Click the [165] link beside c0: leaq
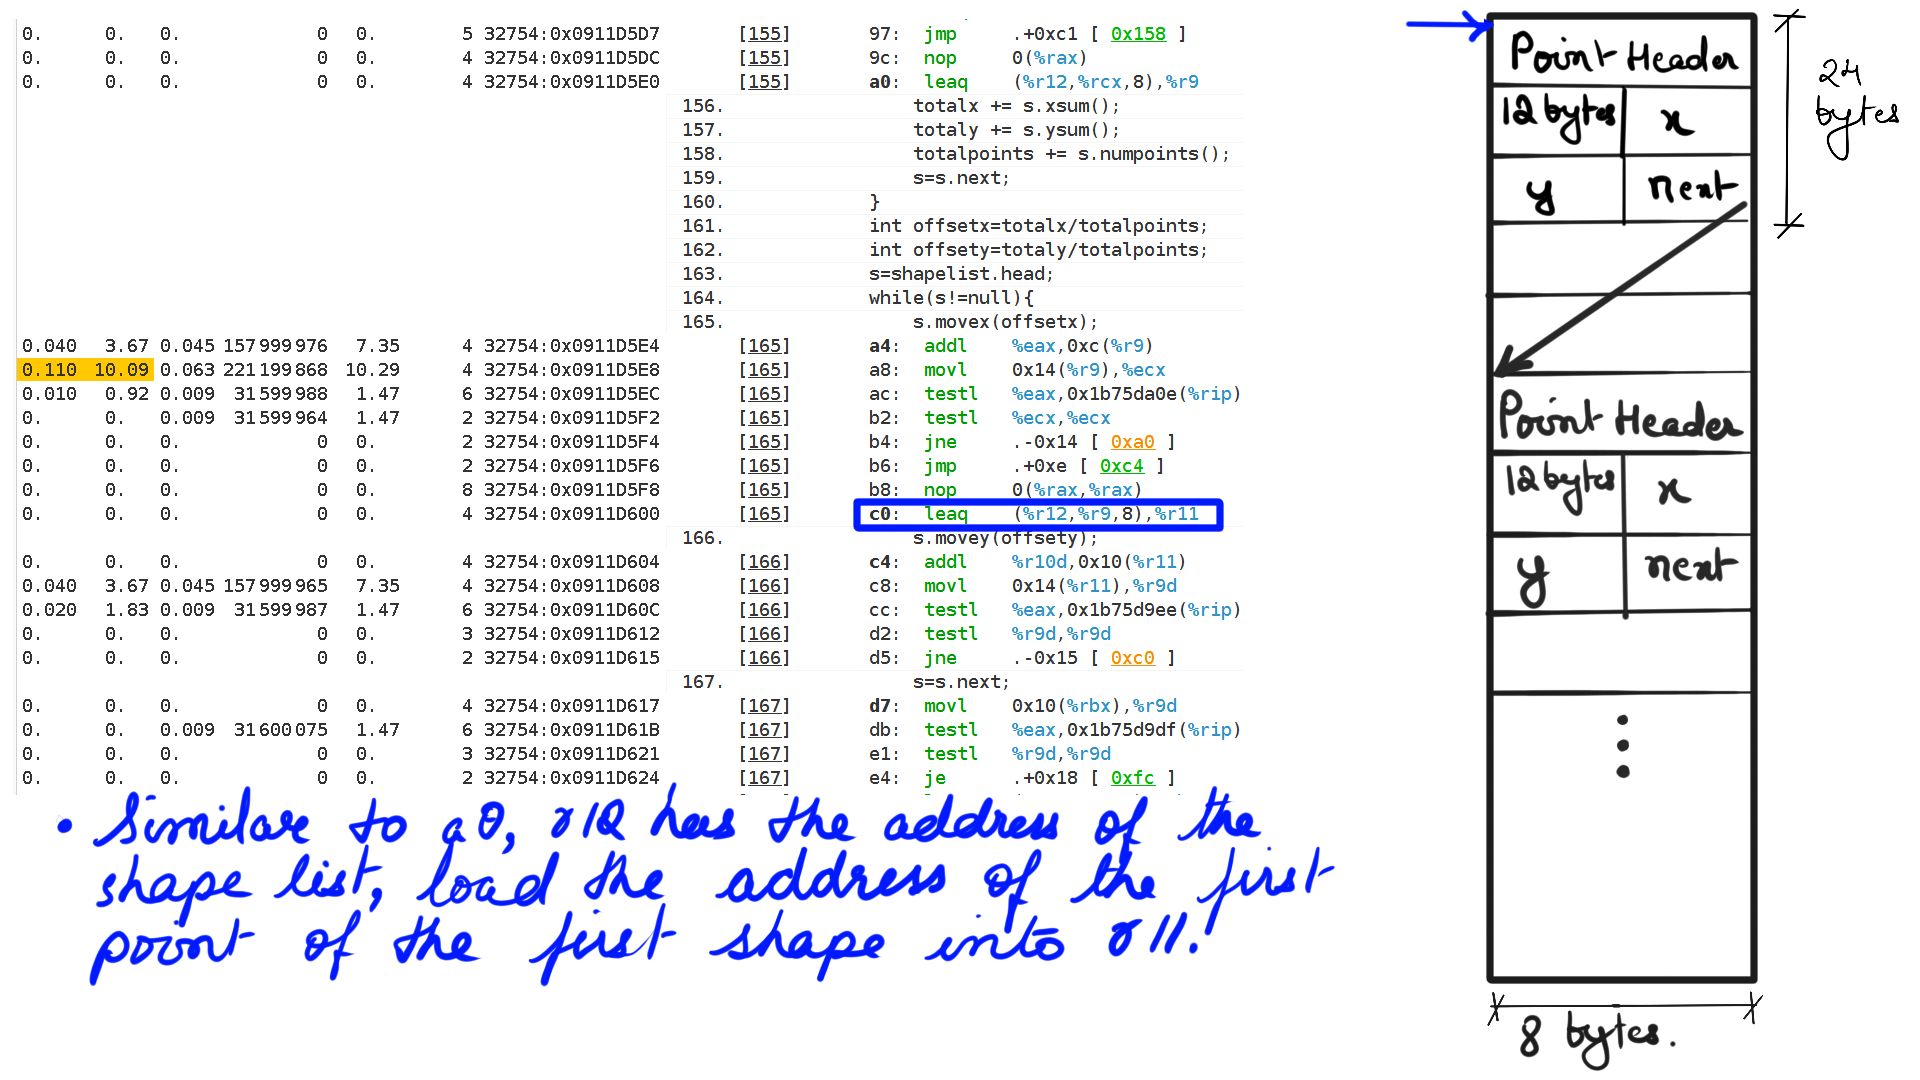The height and width of the screenshot is (1080, 1920). pos(764,514)
